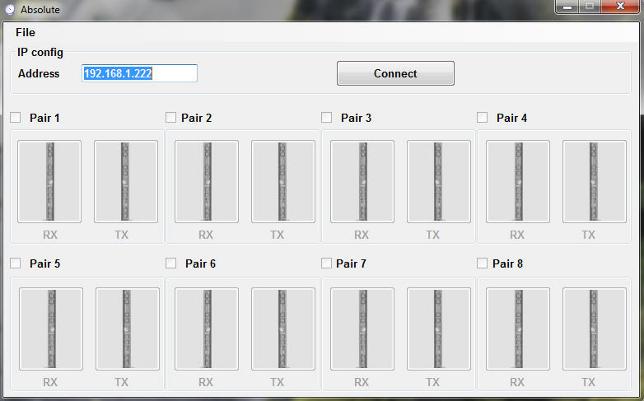Select the Pair 6 RX device icon
This screenshot has height=401, width=644.
click(x=206, y=329)
